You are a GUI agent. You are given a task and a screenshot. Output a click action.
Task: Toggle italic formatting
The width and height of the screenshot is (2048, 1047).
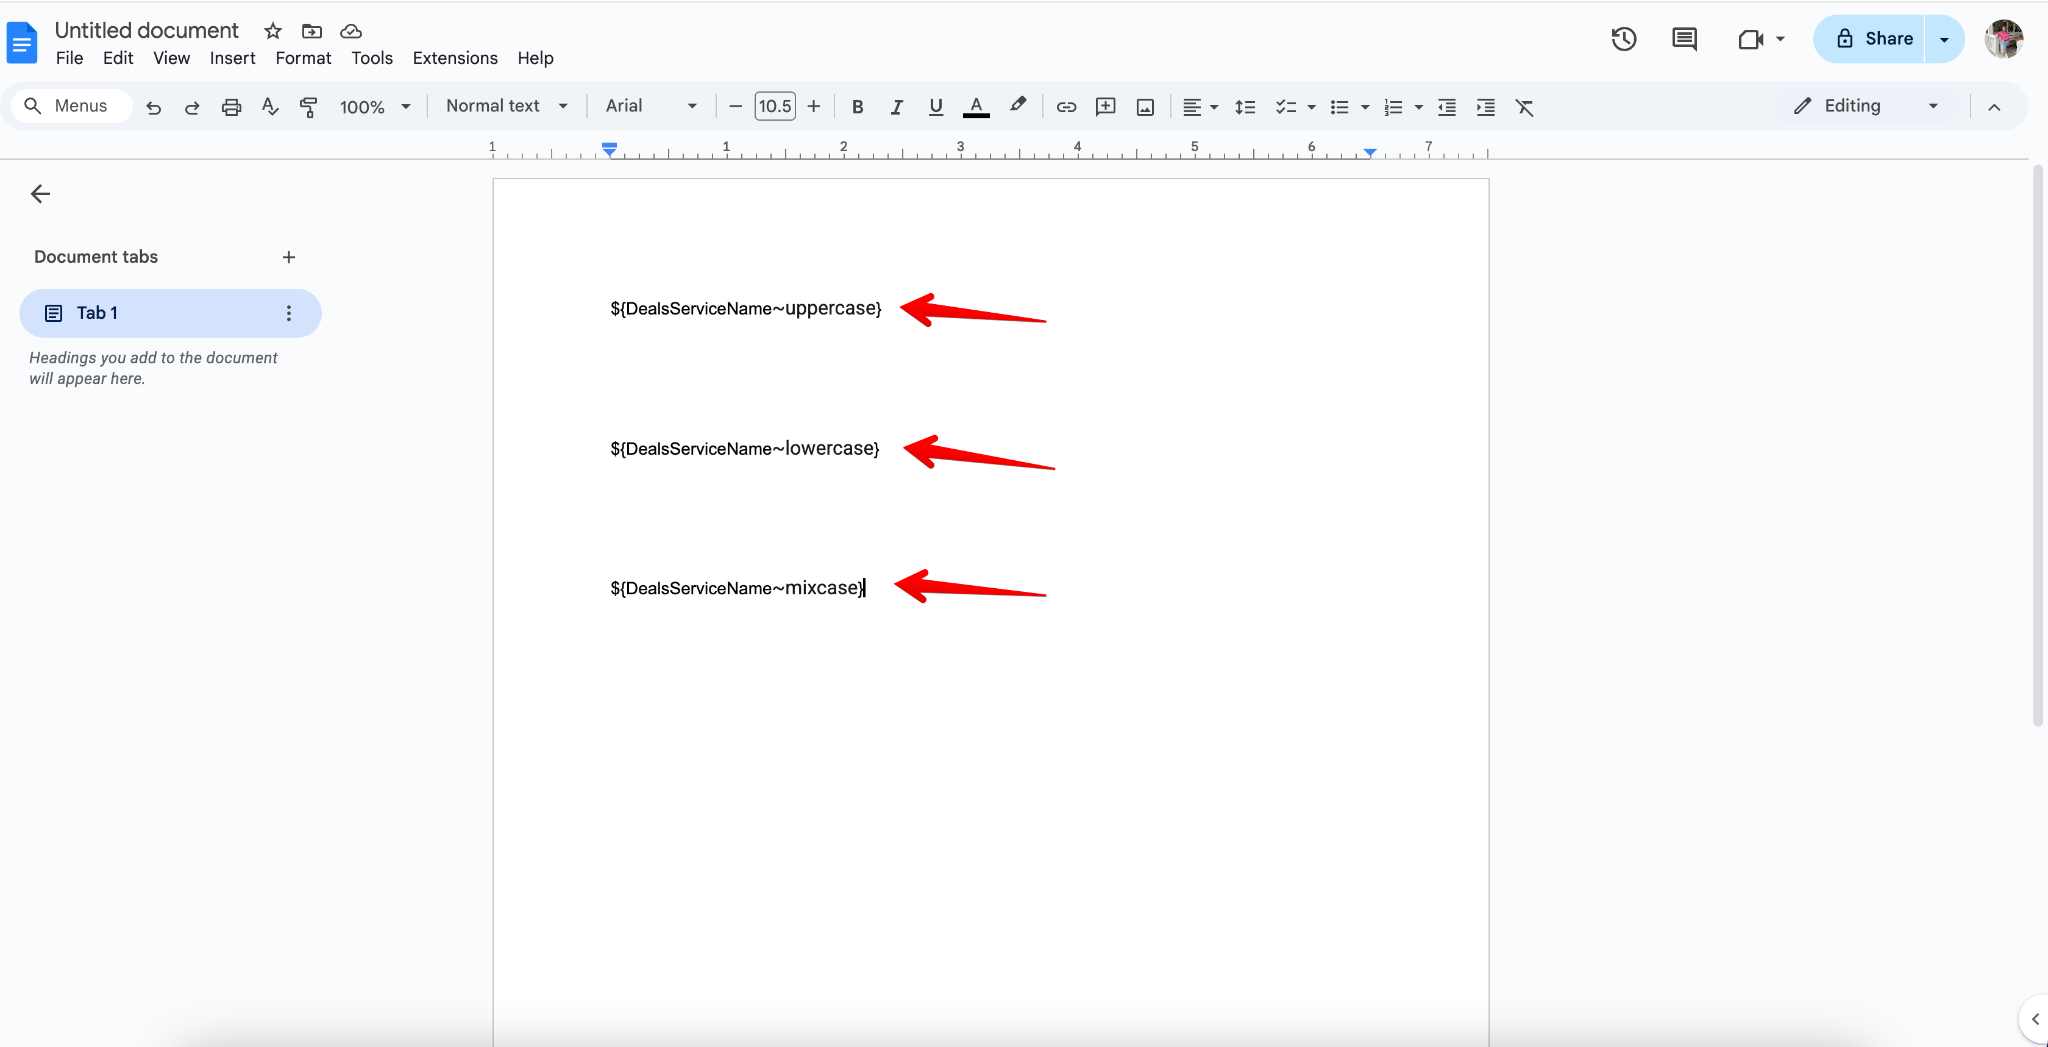pyautogui.click(x=896, y=107)
